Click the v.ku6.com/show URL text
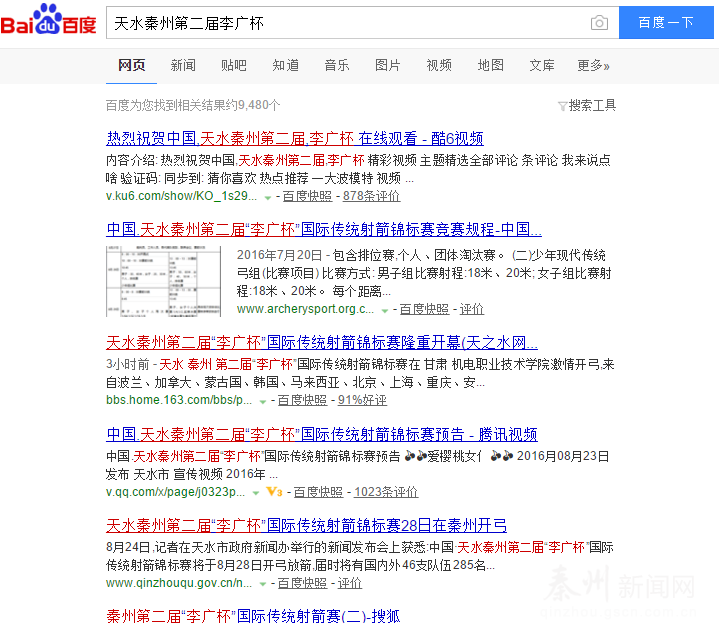 click(x=181, y=196)
